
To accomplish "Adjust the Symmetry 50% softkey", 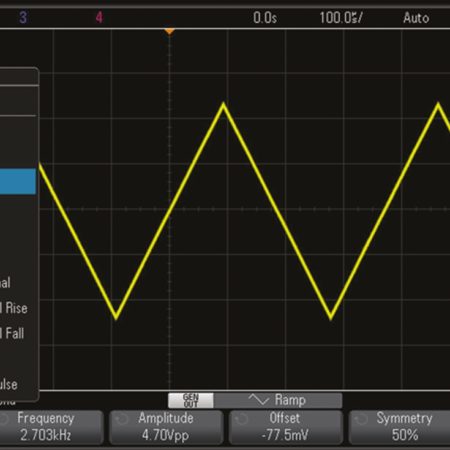I will tap(399, 427).
